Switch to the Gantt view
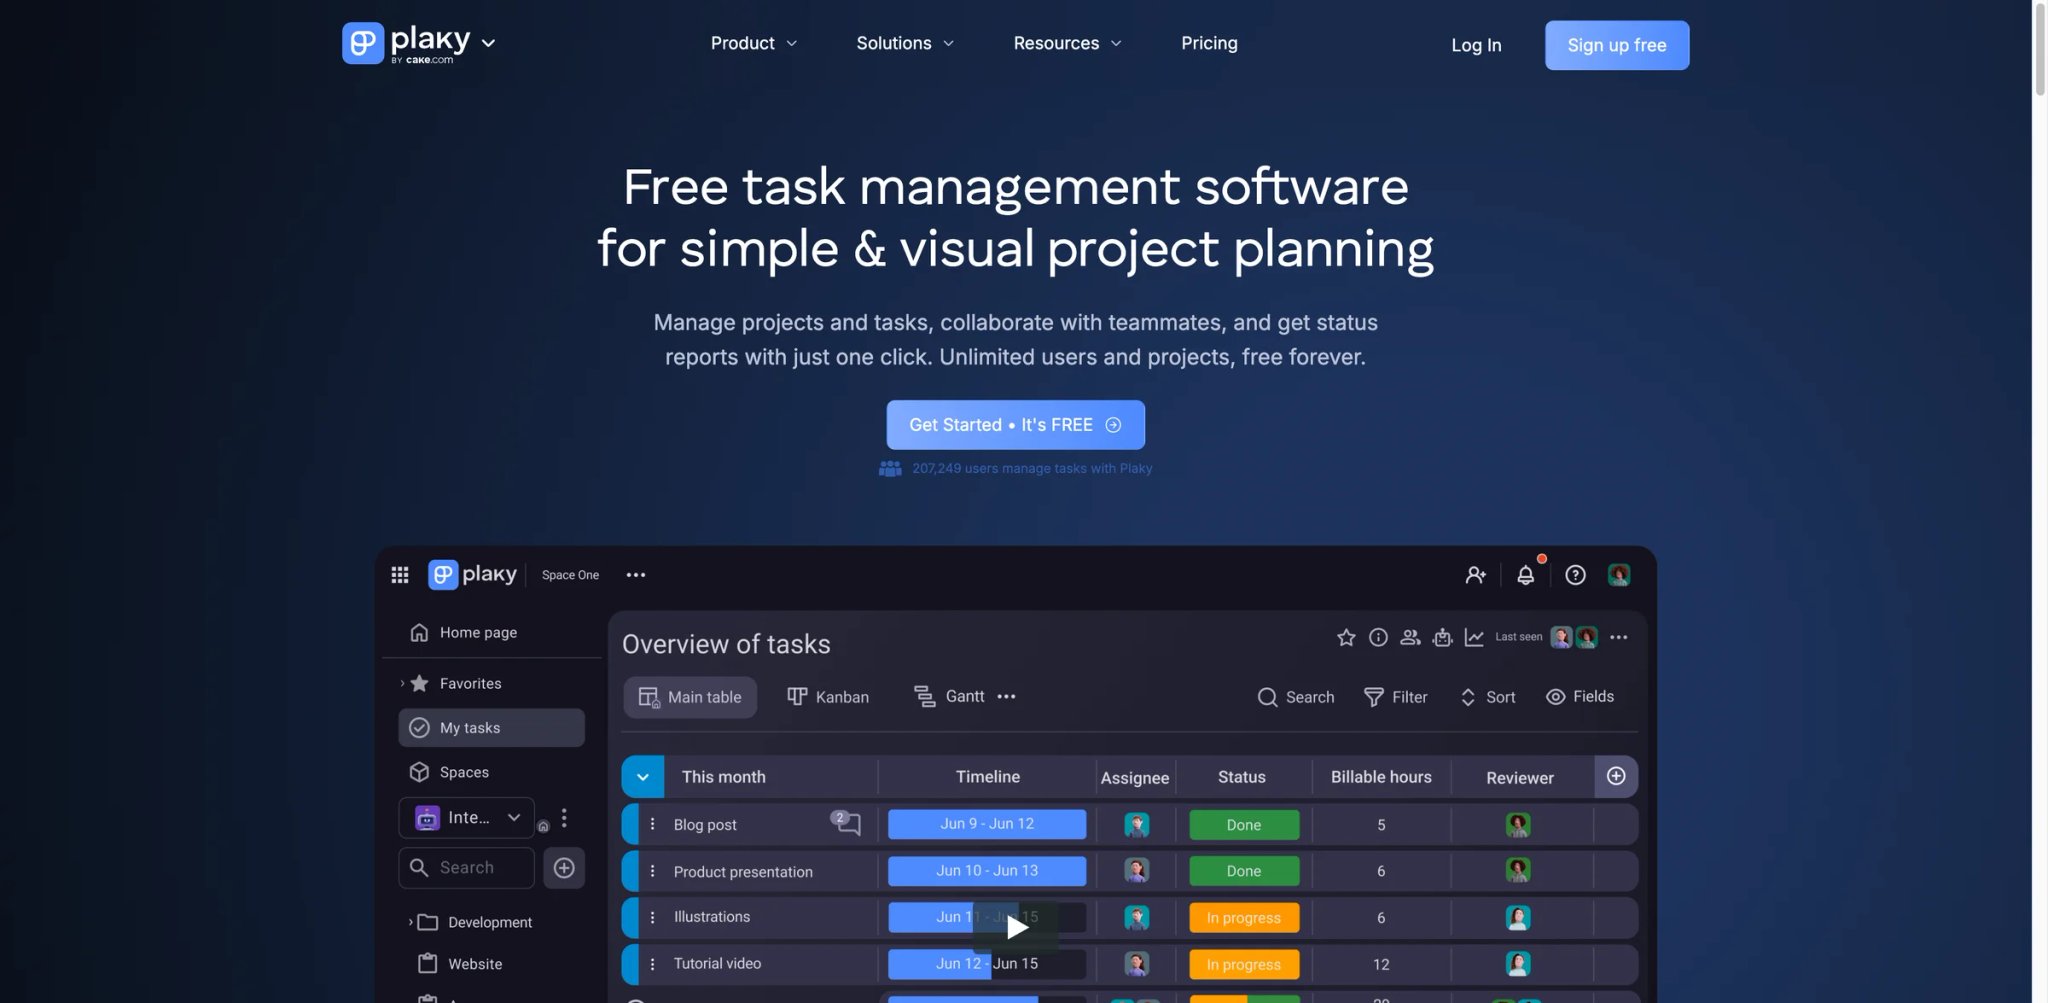2048x1003 pixels. [x=950, y=696]
